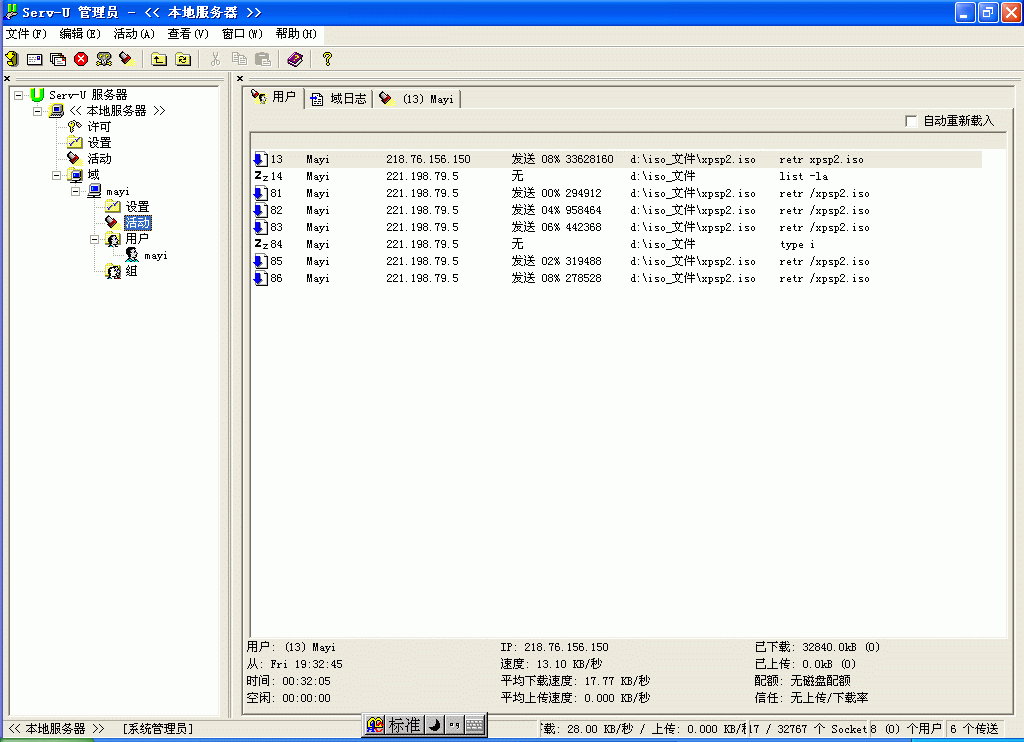Image resolution: width=1024 pixels, height=742 pixels.
Task: Close the right activity panel with its x
Action: (x=240, y=78)
